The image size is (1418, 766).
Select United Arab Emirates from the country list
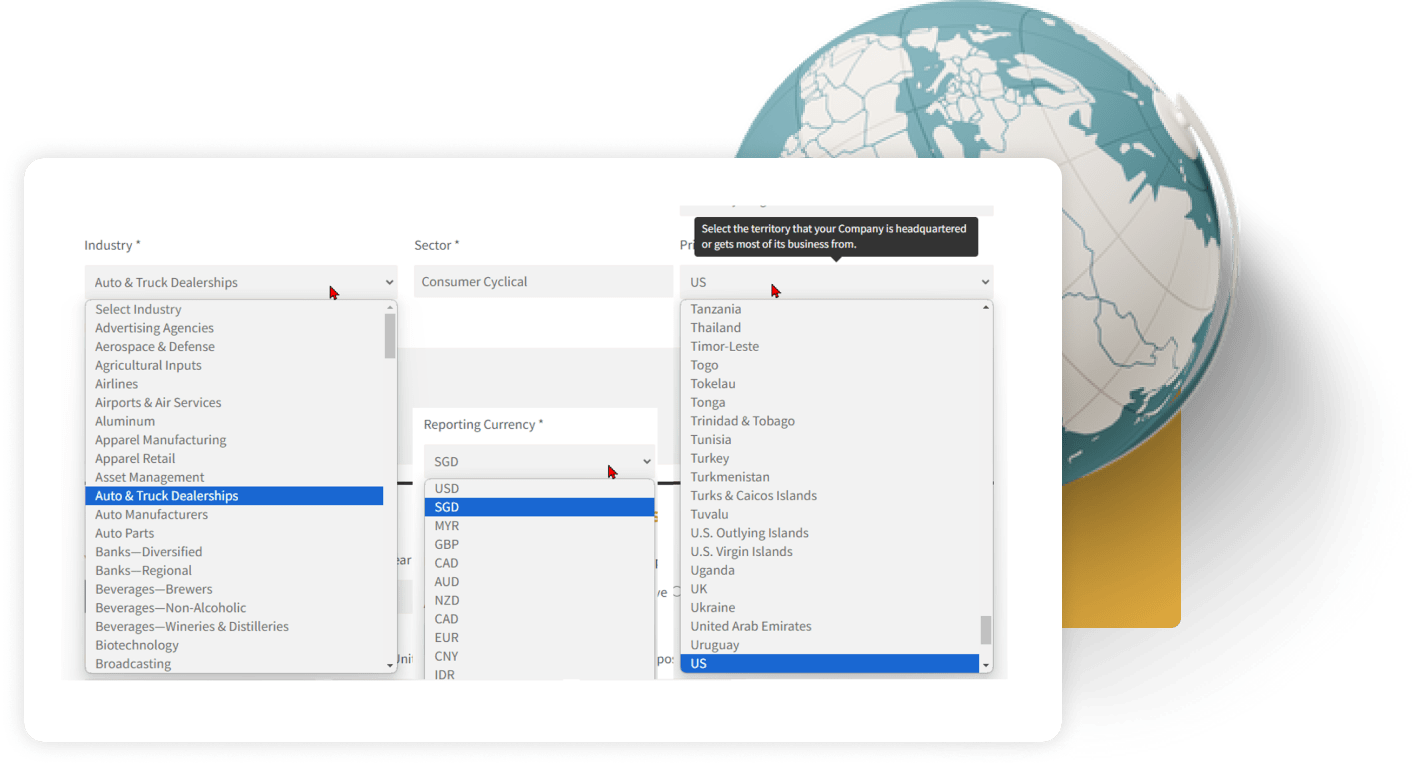751,627
